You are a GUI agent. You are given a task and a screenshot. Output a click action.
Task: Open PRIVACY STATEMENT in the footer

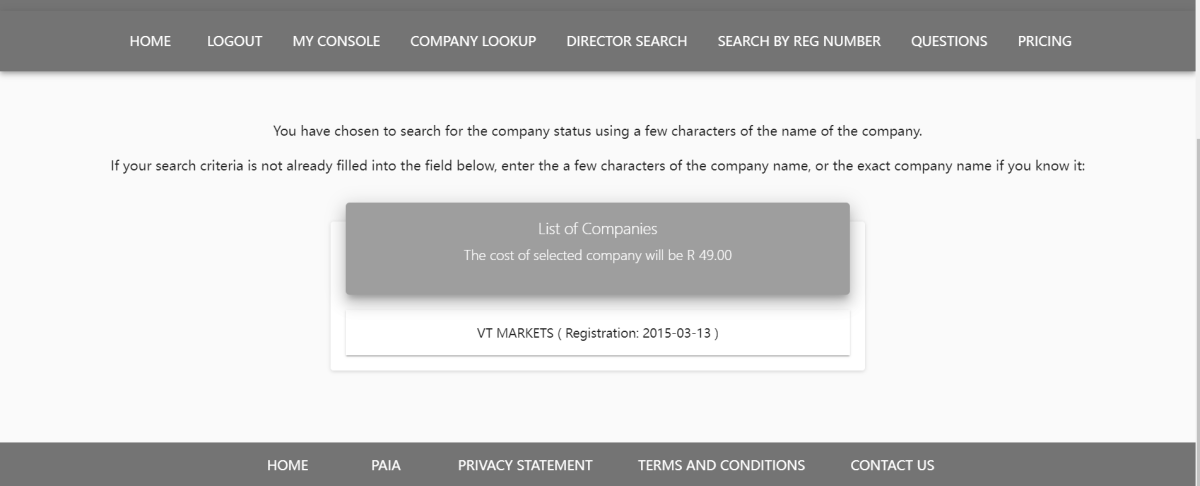(x=525, y=465)
